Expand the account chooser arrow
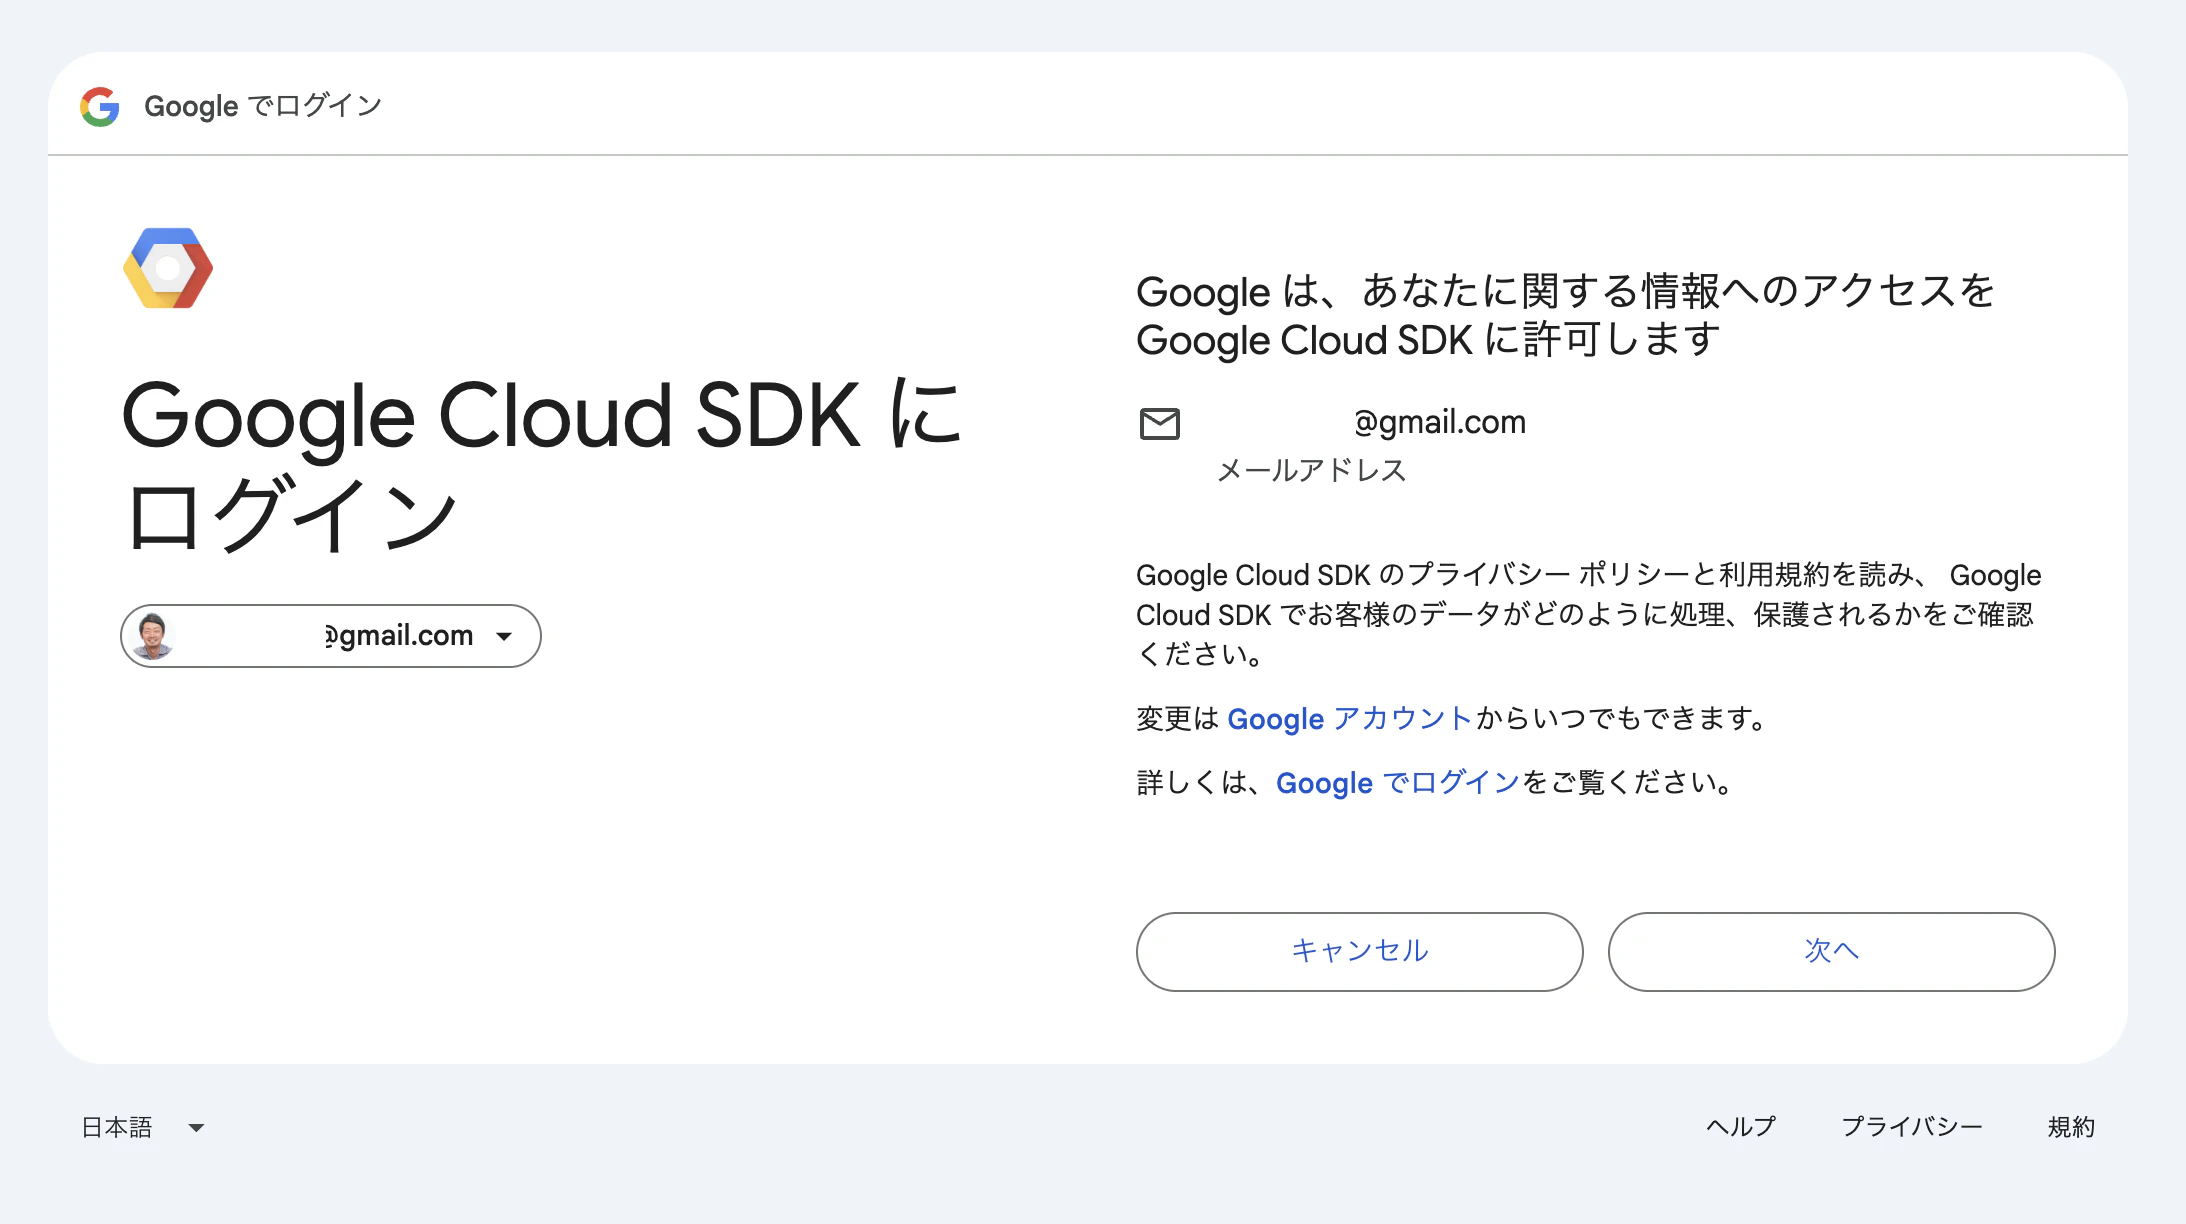 click(504, 636)
